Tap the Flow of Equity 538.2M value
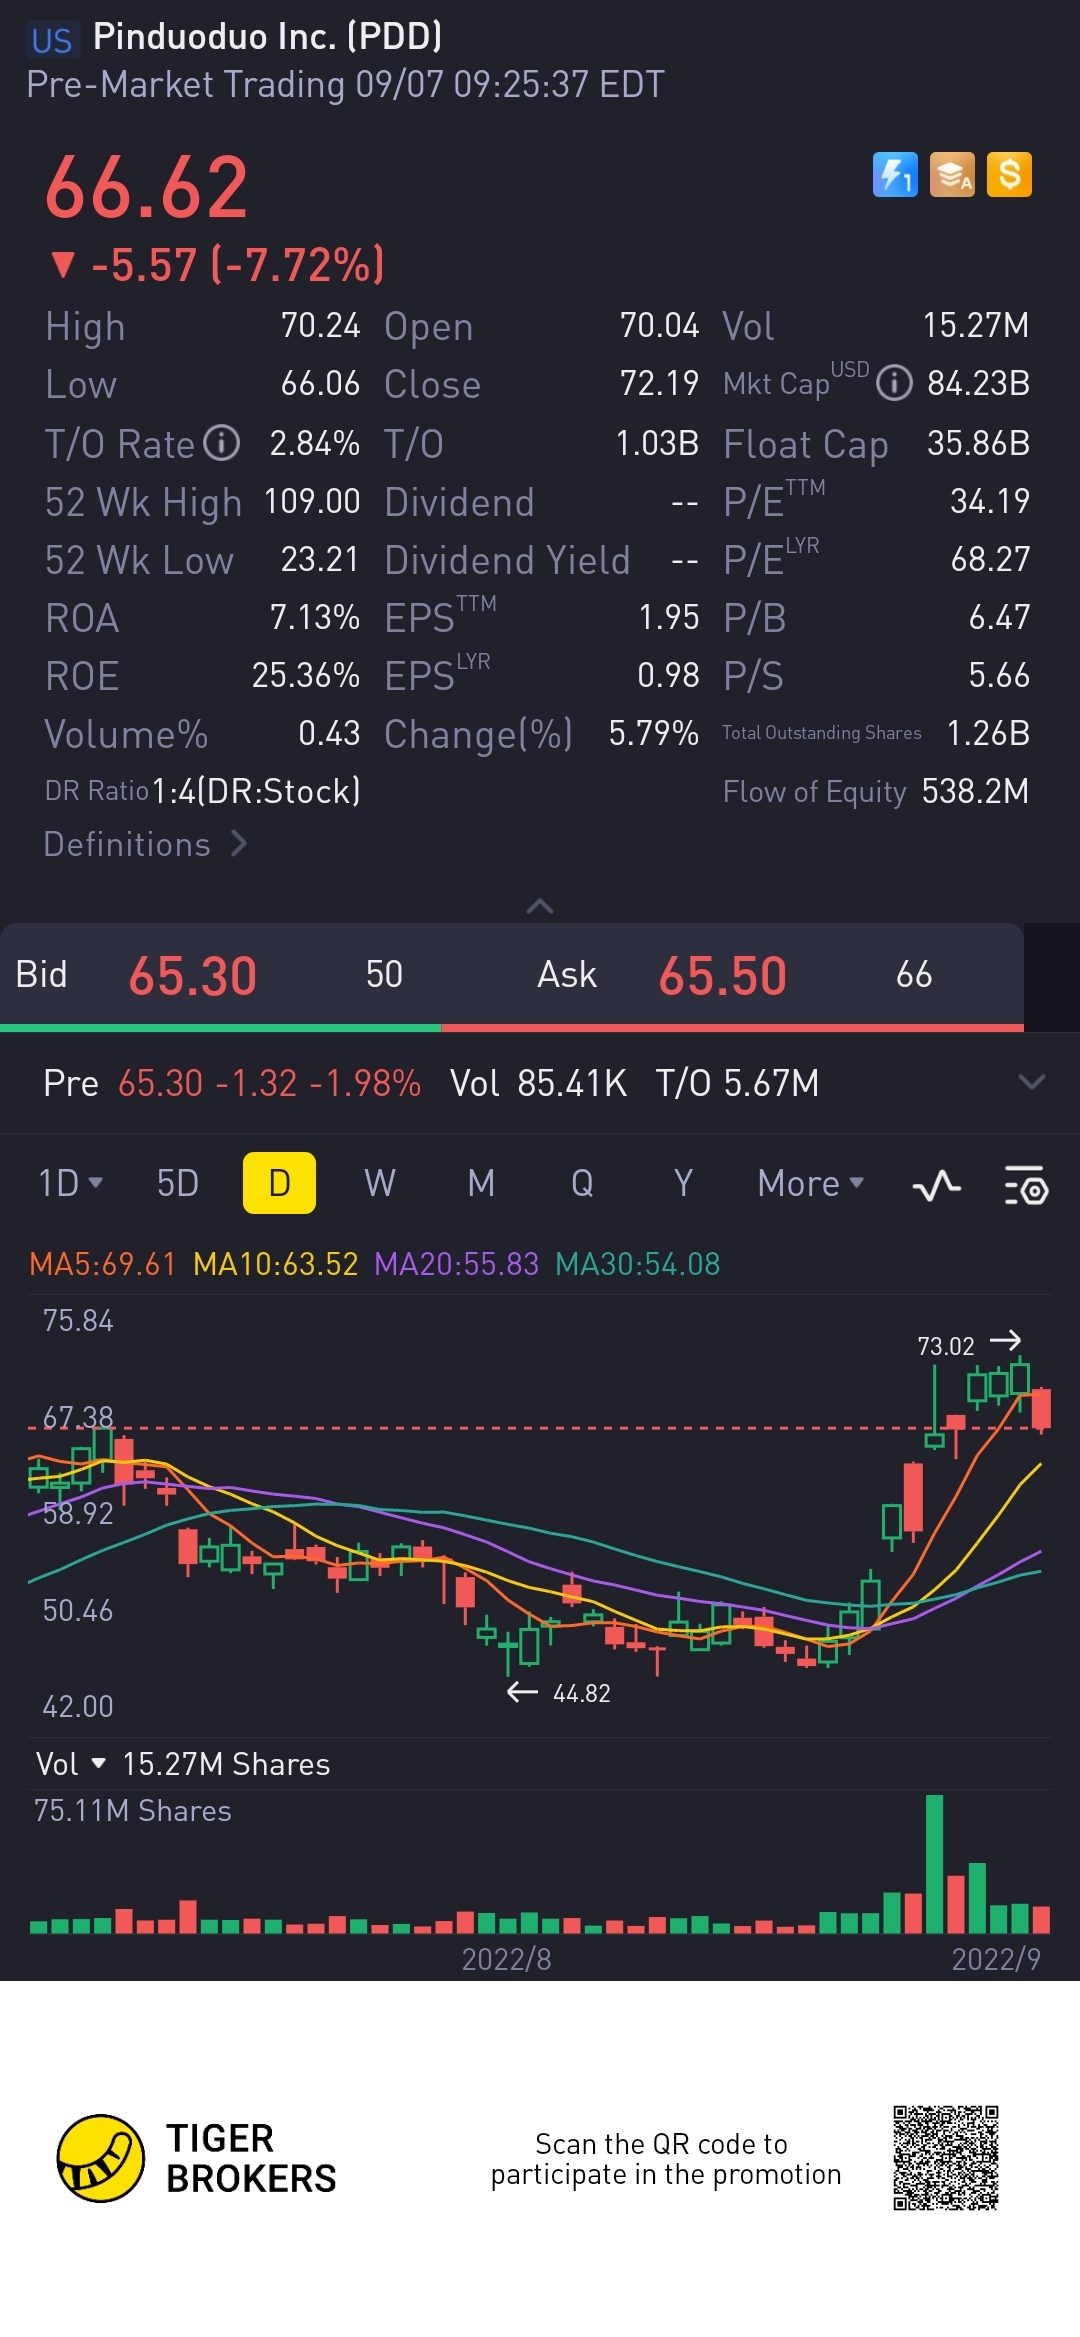 (x=975, y=791)
